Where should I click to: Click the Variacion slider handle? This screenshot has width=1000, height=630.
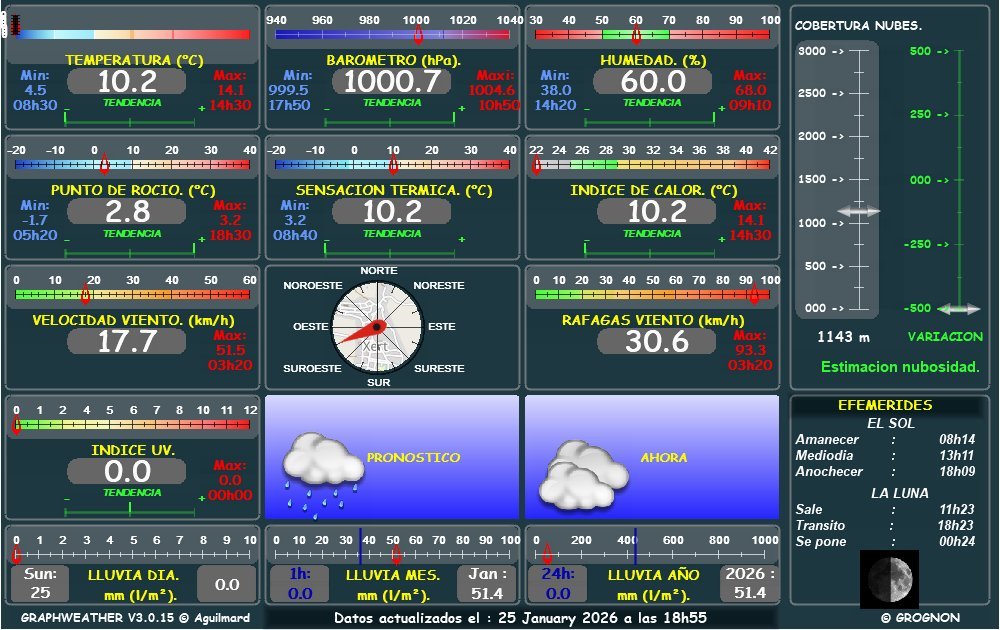[x=958, y=309]
